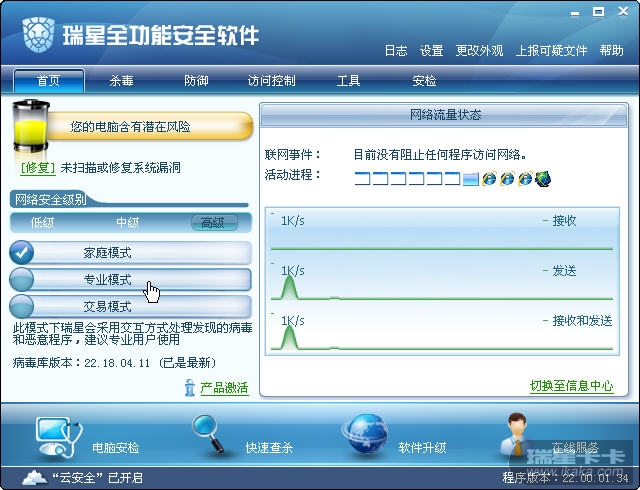
Task: Switch to the 访问控制 tab
Action: [x=271, y=80]
